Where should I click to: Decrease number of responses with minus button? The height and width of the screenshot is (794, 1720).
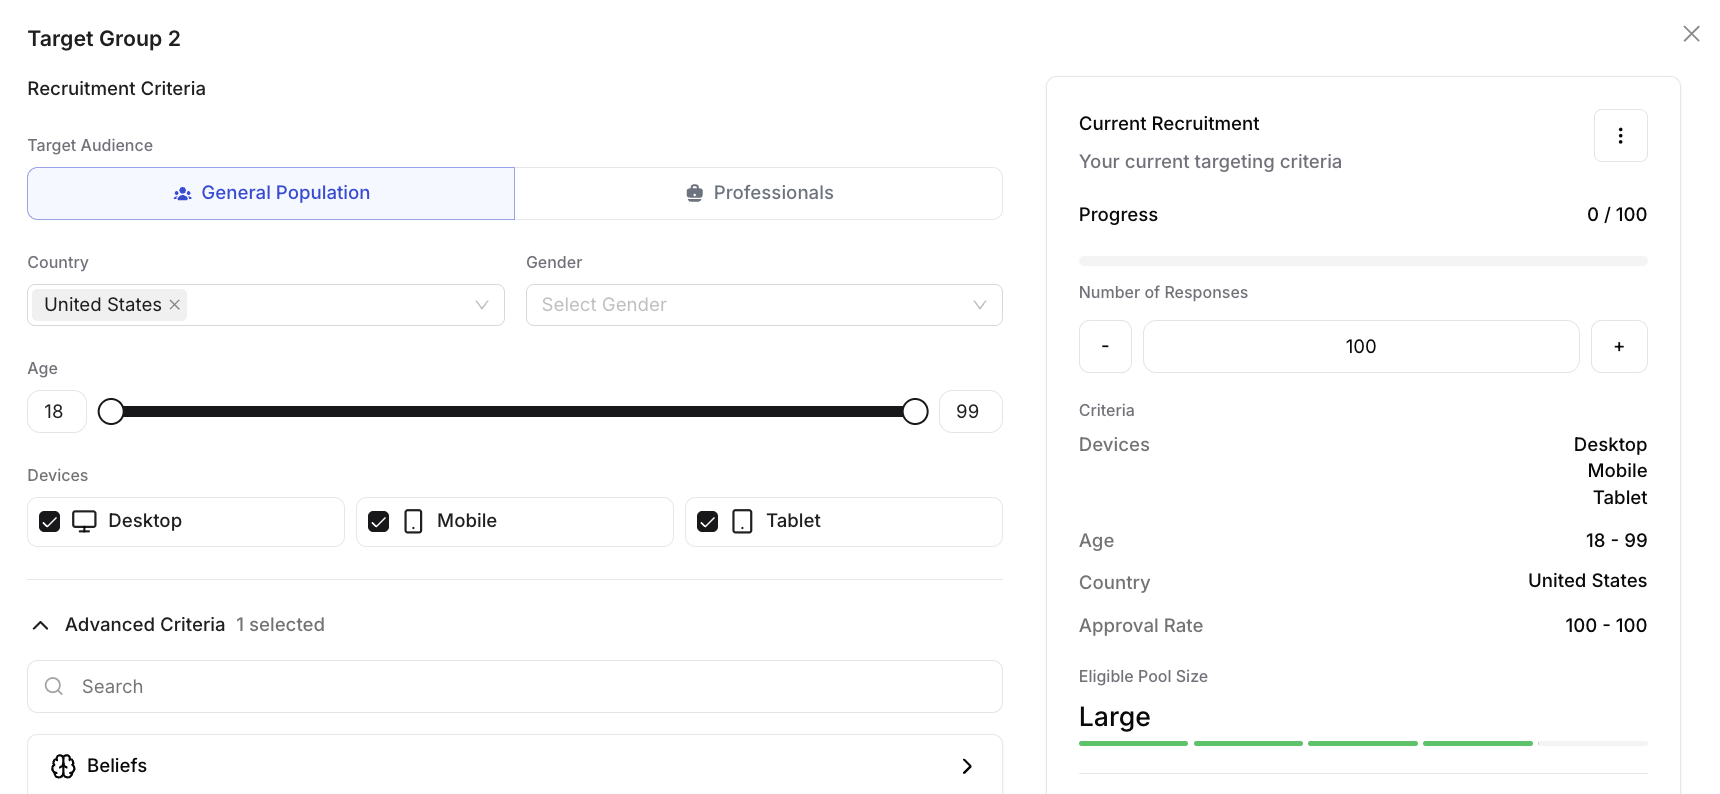tap(1105, 347)
